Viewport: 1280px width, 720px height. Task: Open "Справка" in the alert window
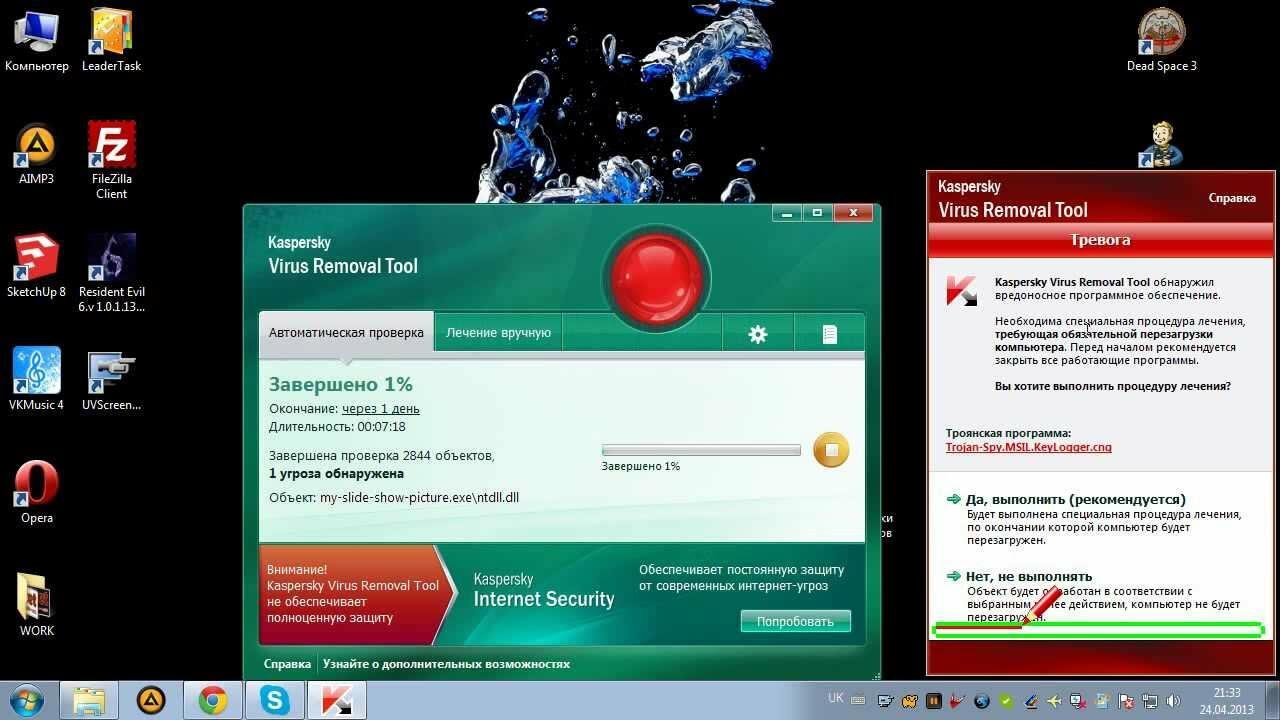tap(1231, 198)
